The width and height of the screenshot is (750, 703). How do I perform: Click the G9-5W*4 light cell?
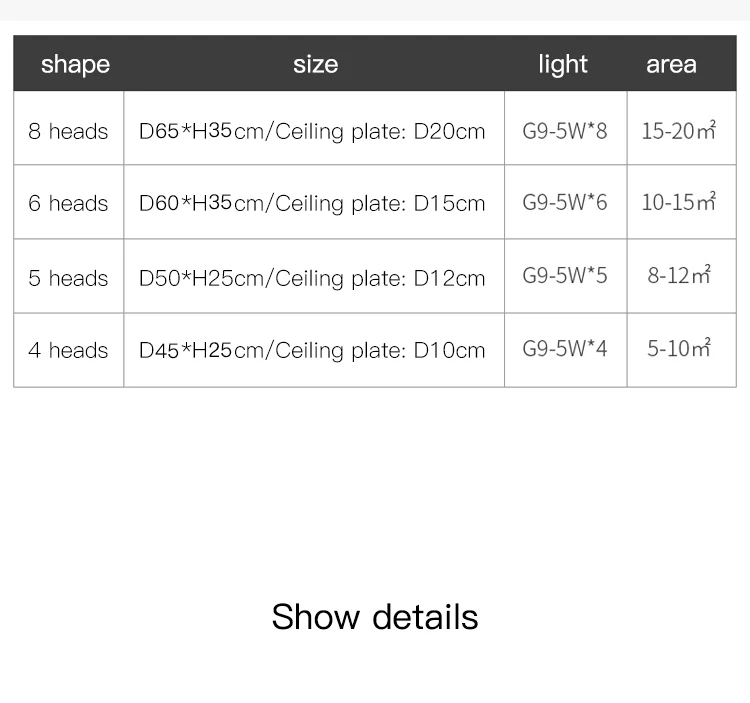(565, 348)
